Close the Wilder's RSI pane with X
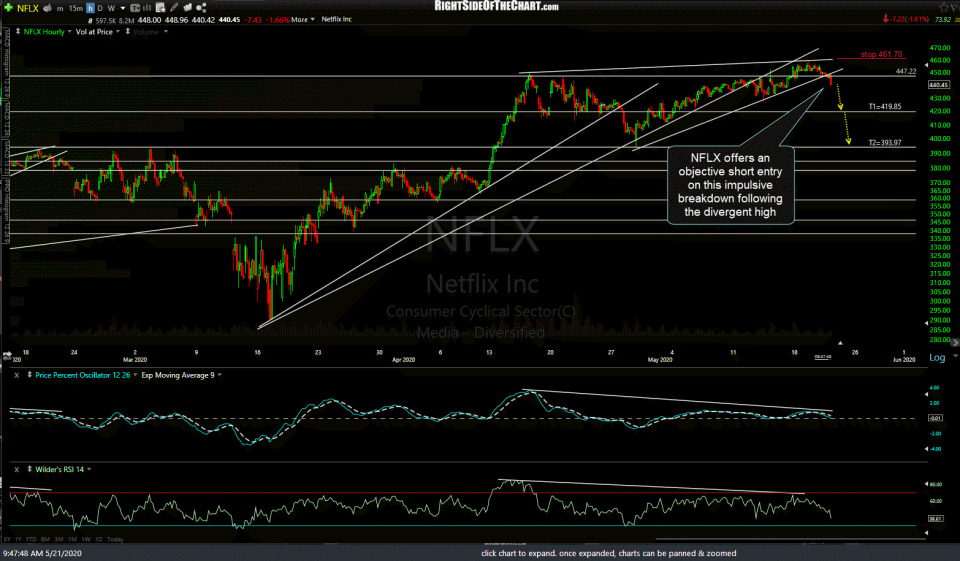The image size is (960, 561). [17, 470]
